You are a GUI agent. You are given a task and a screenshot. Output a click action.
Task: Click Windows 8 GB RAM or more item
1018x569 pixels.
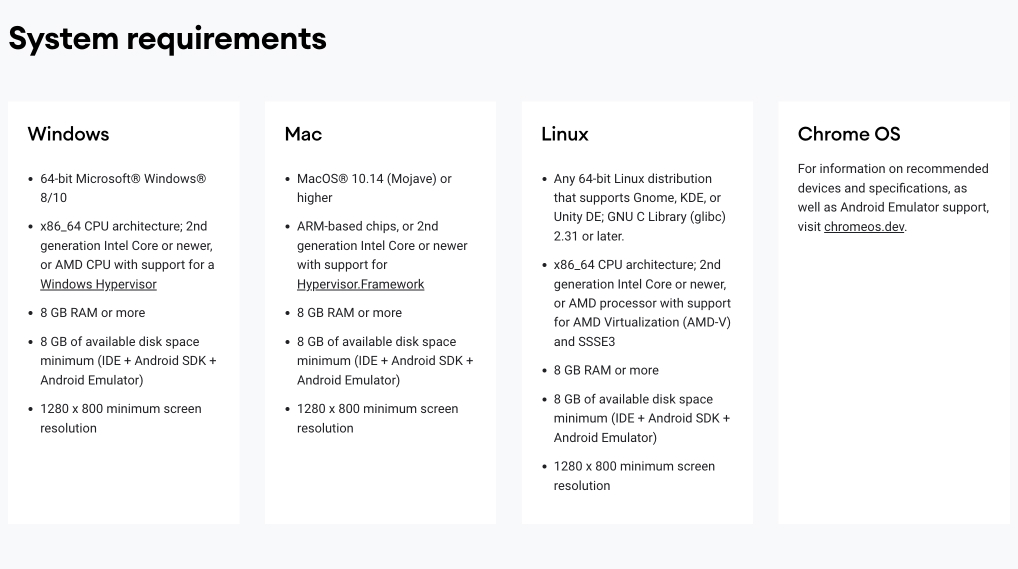tap(93, 312)
